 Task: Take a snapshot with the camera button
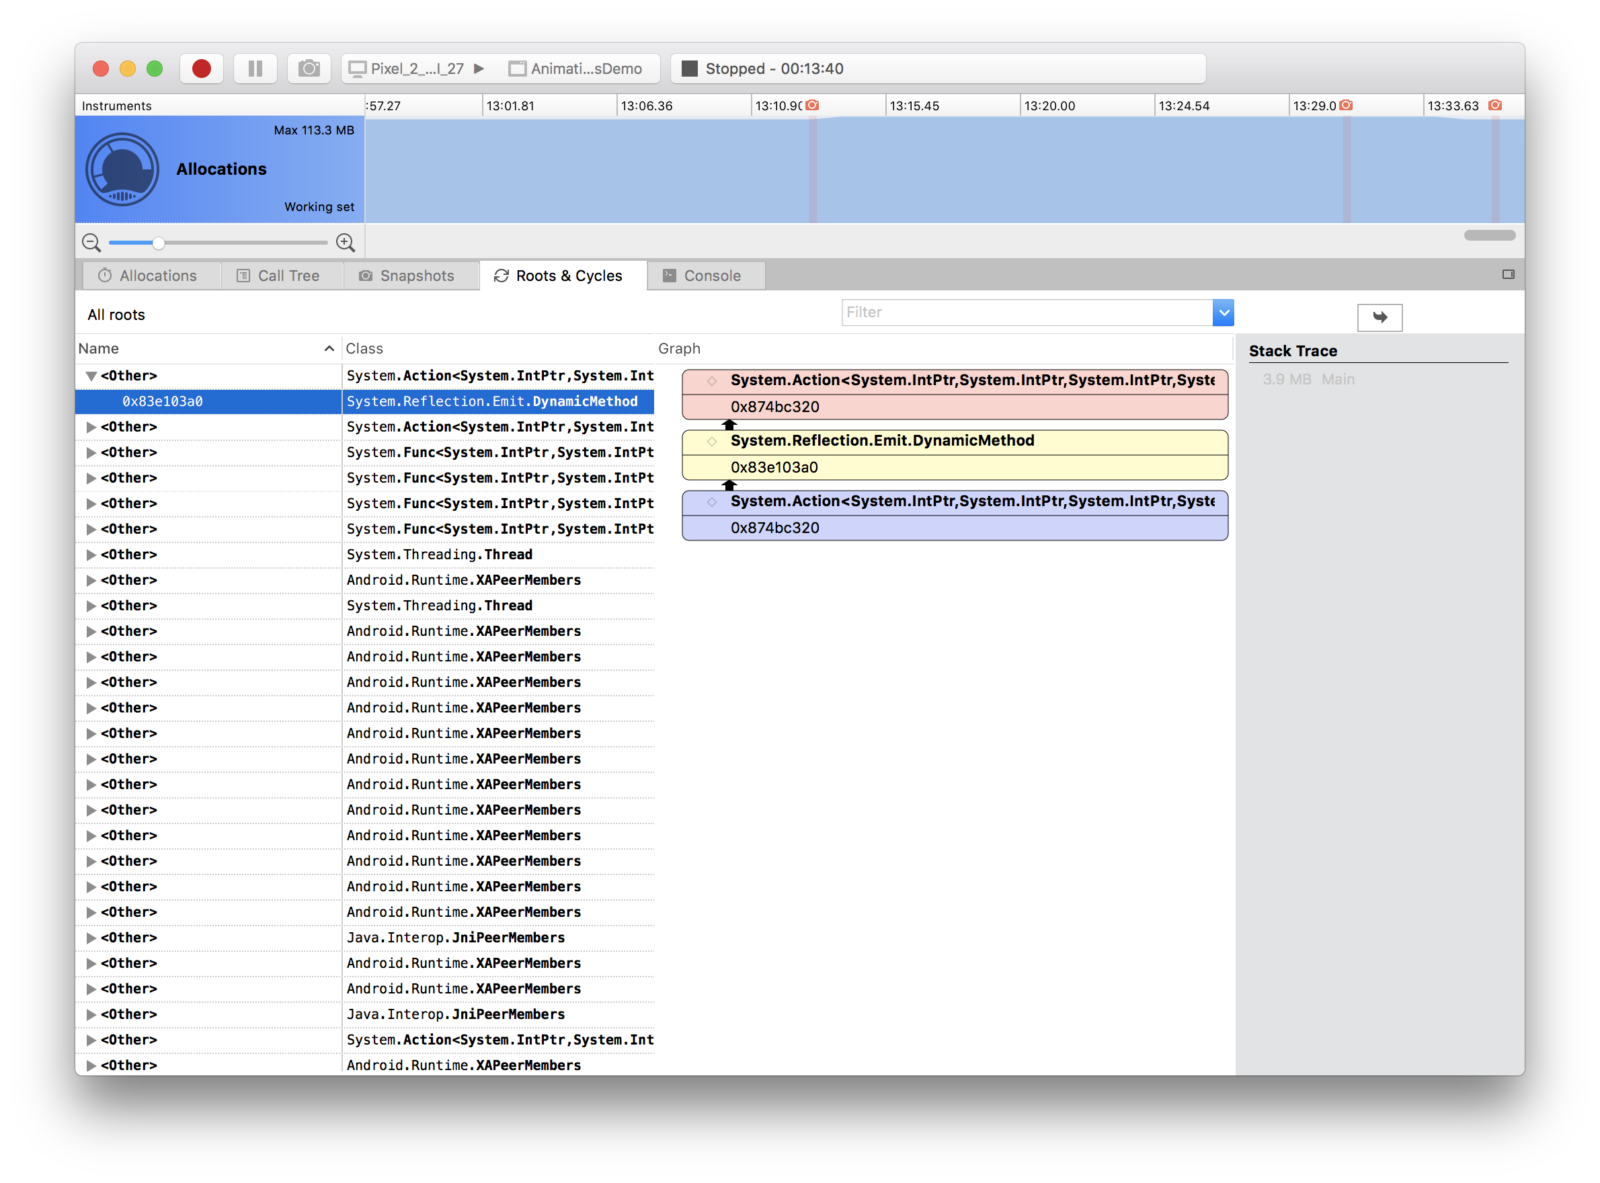tap(309, 68)
